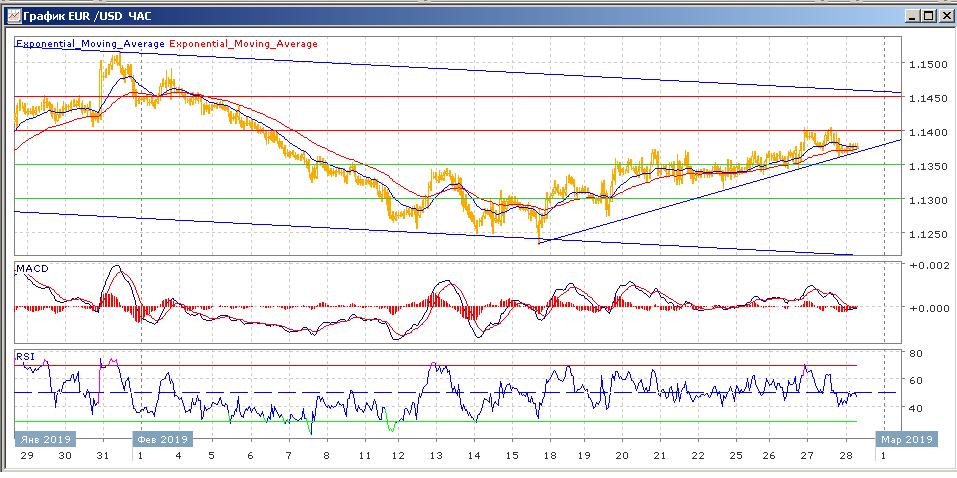The image size is (957, 478).
Task: Click date 28 on the time axis
Action: [845, 456]
